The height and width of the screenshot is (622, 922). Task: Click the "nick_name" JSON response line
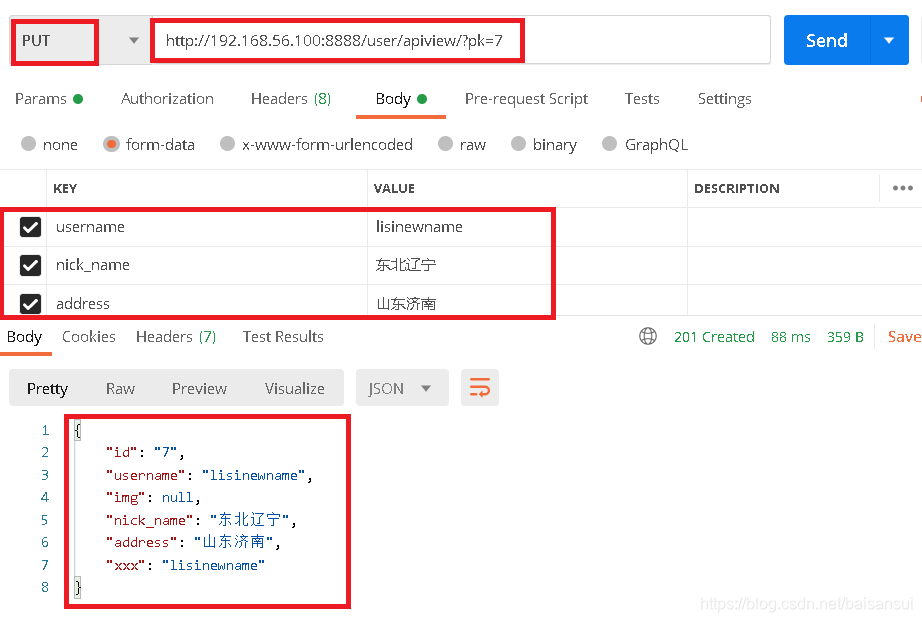pyautogui.click(x=201, y=520)
